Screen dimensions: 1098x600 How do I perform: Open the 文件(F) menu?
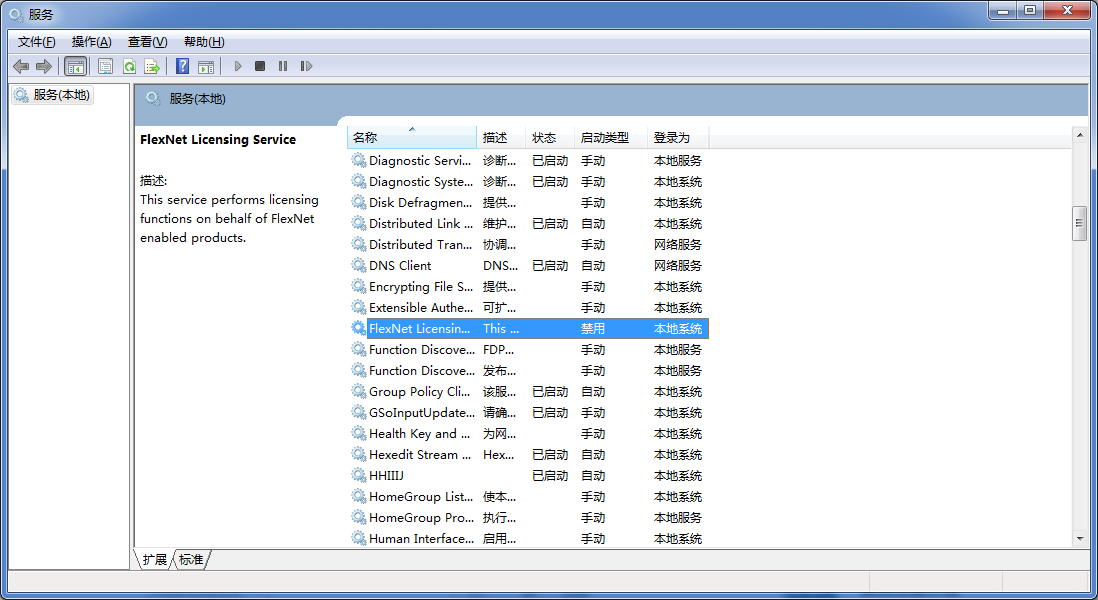[36, 42]
